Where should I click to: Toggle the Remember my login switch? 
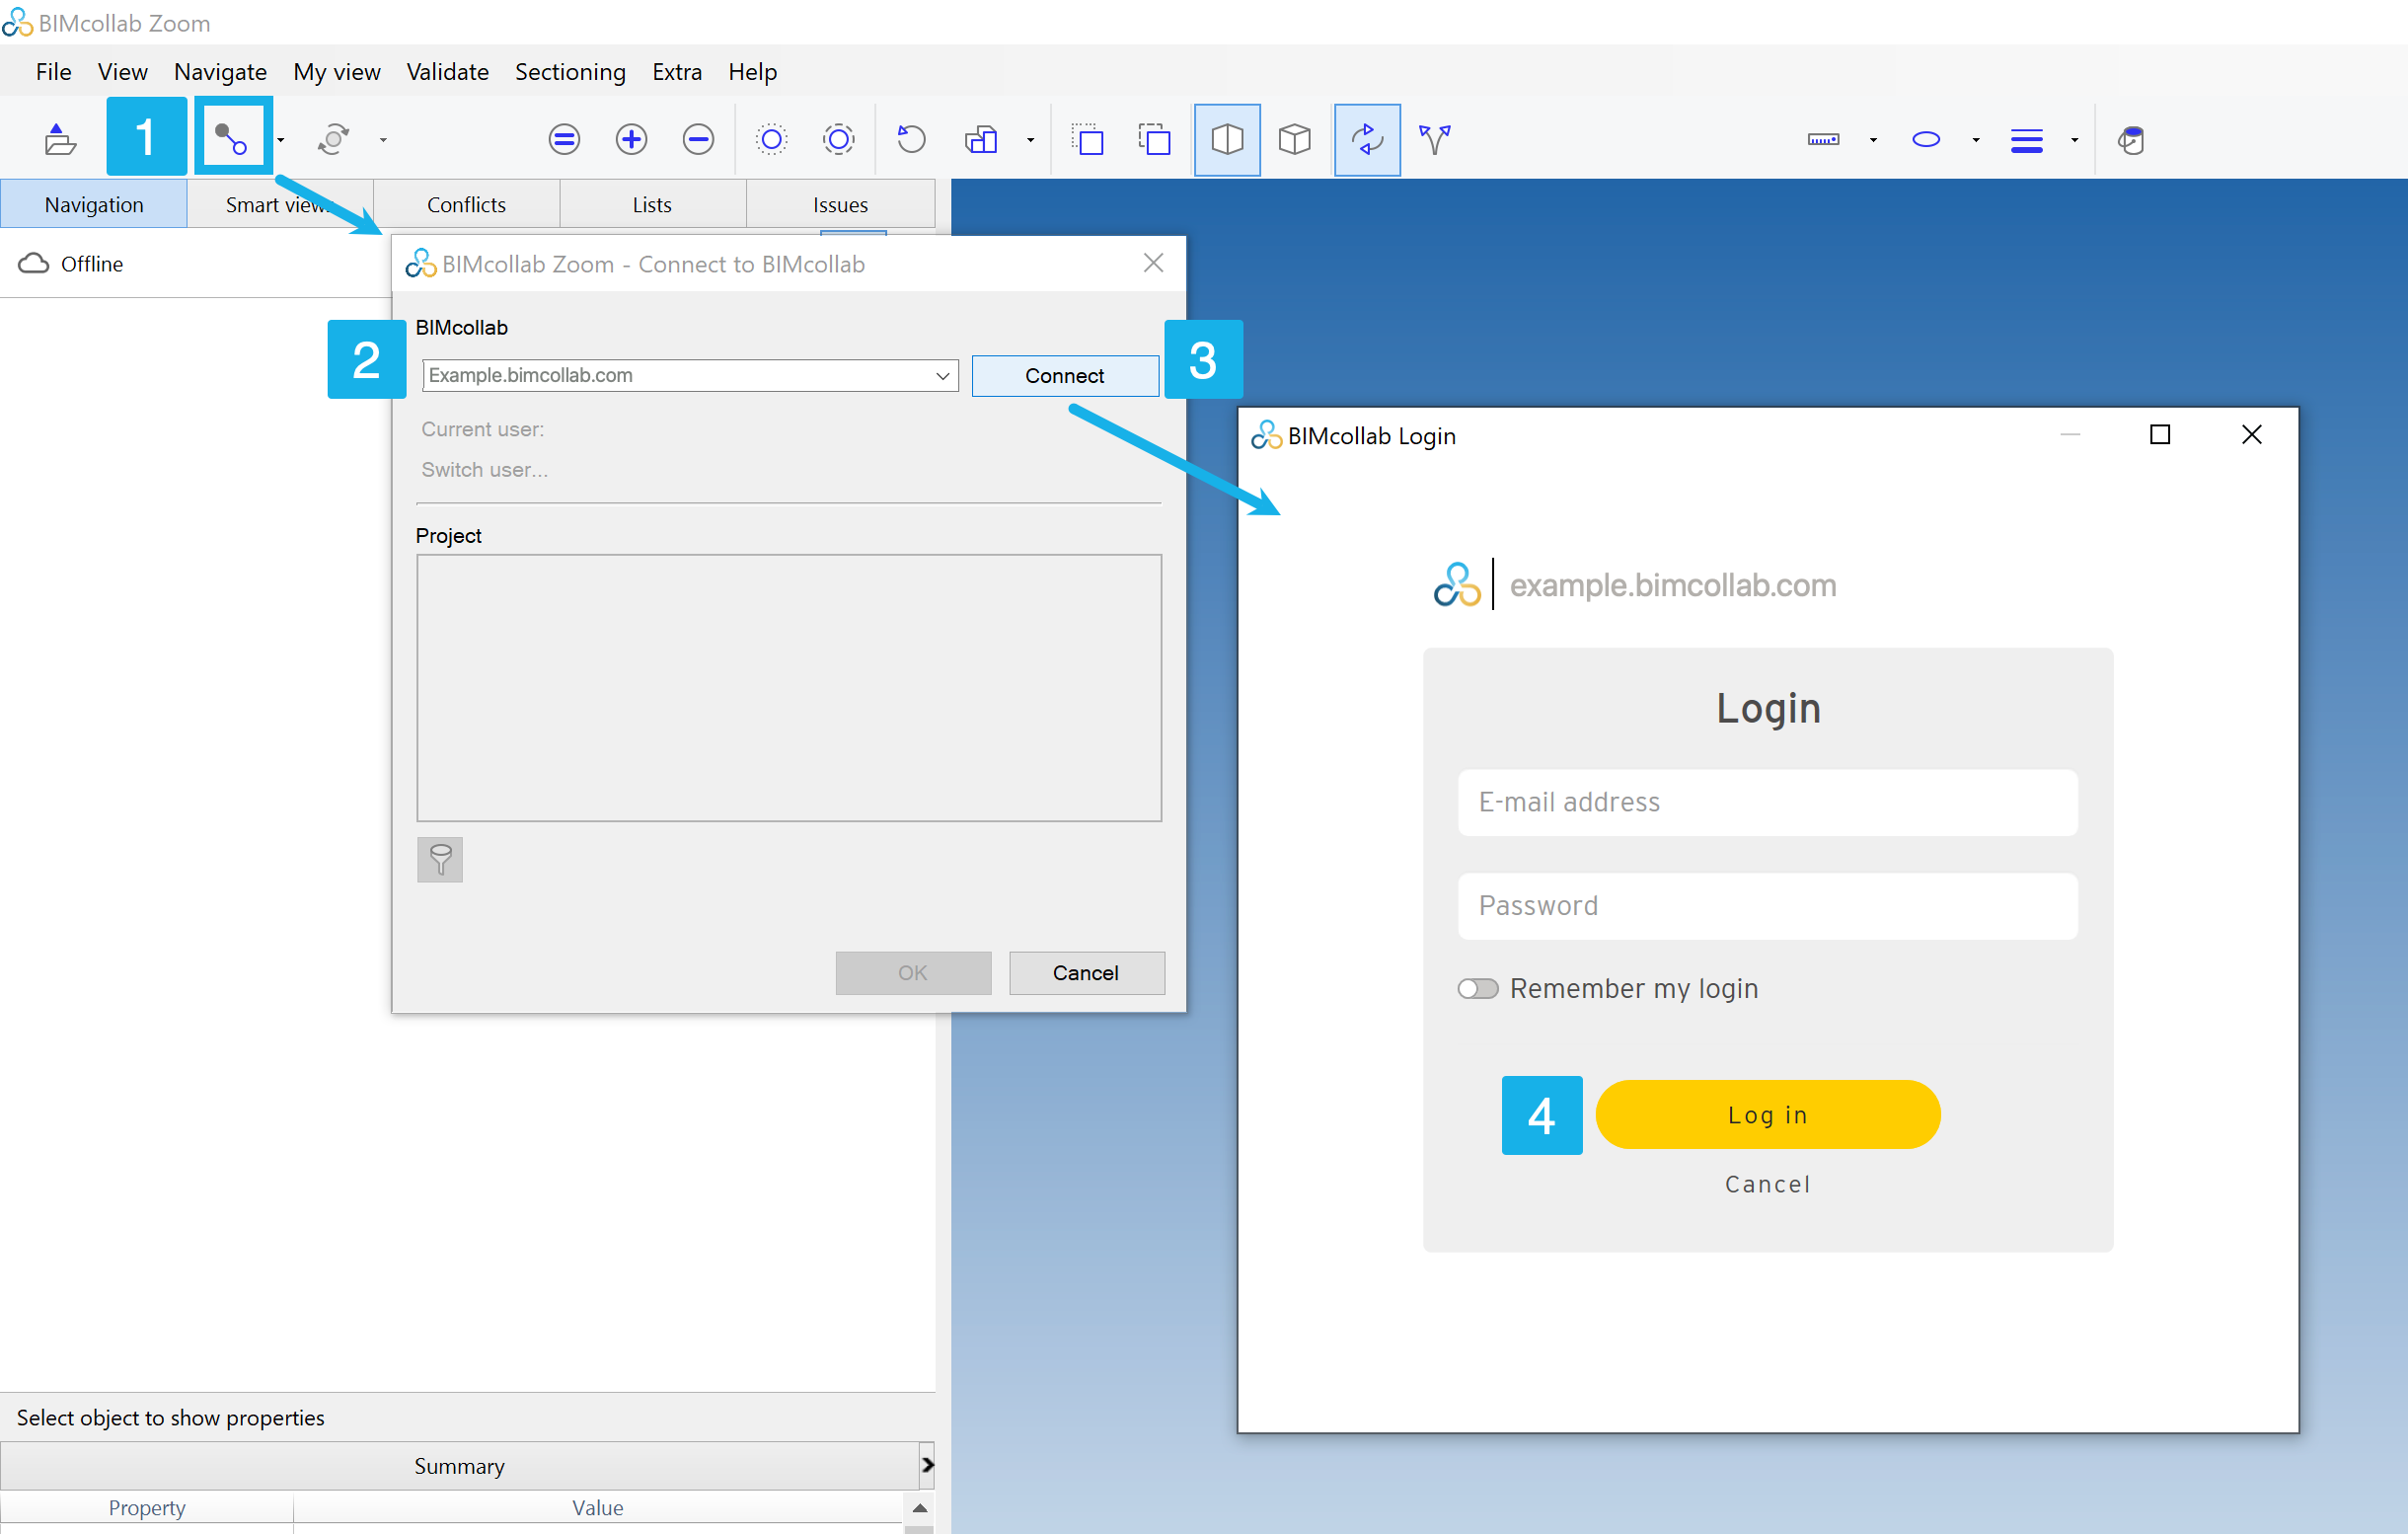click(1477, 988)
